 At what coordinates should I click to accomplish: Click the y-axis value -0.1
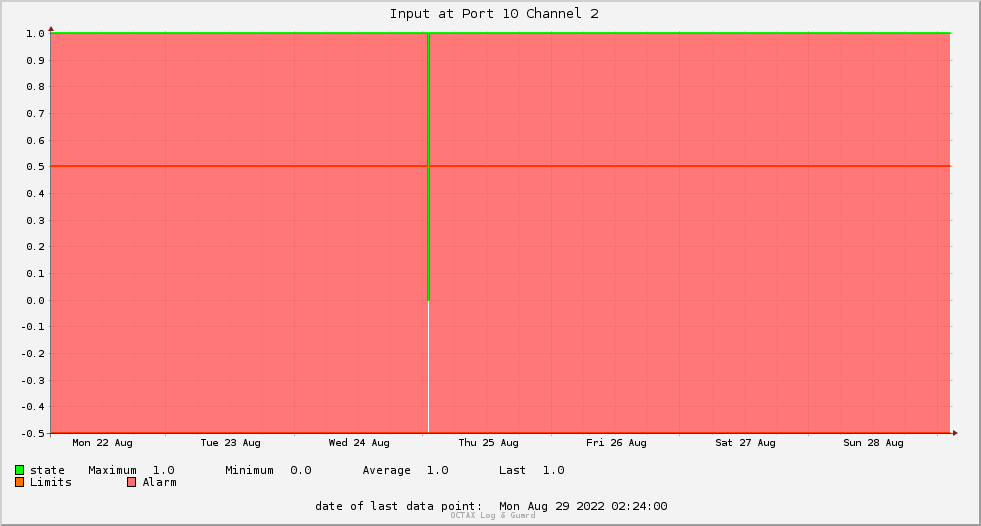coord(33,326)
